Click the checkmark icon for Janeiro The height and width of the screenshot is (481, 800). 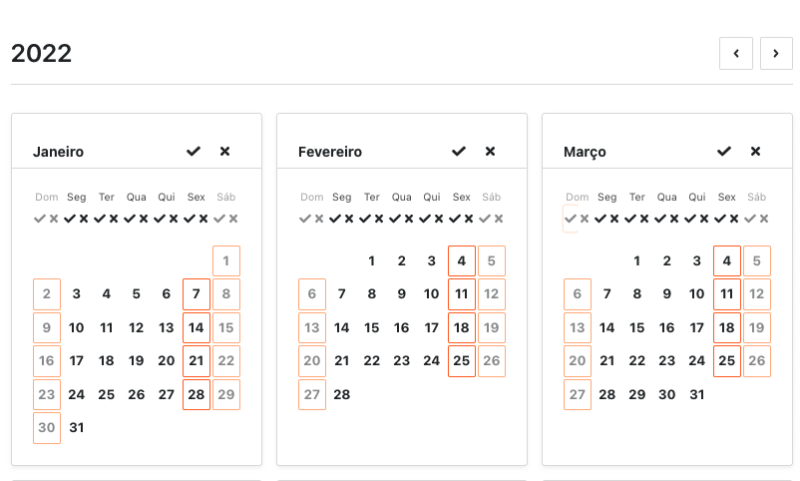click(193, 151)
